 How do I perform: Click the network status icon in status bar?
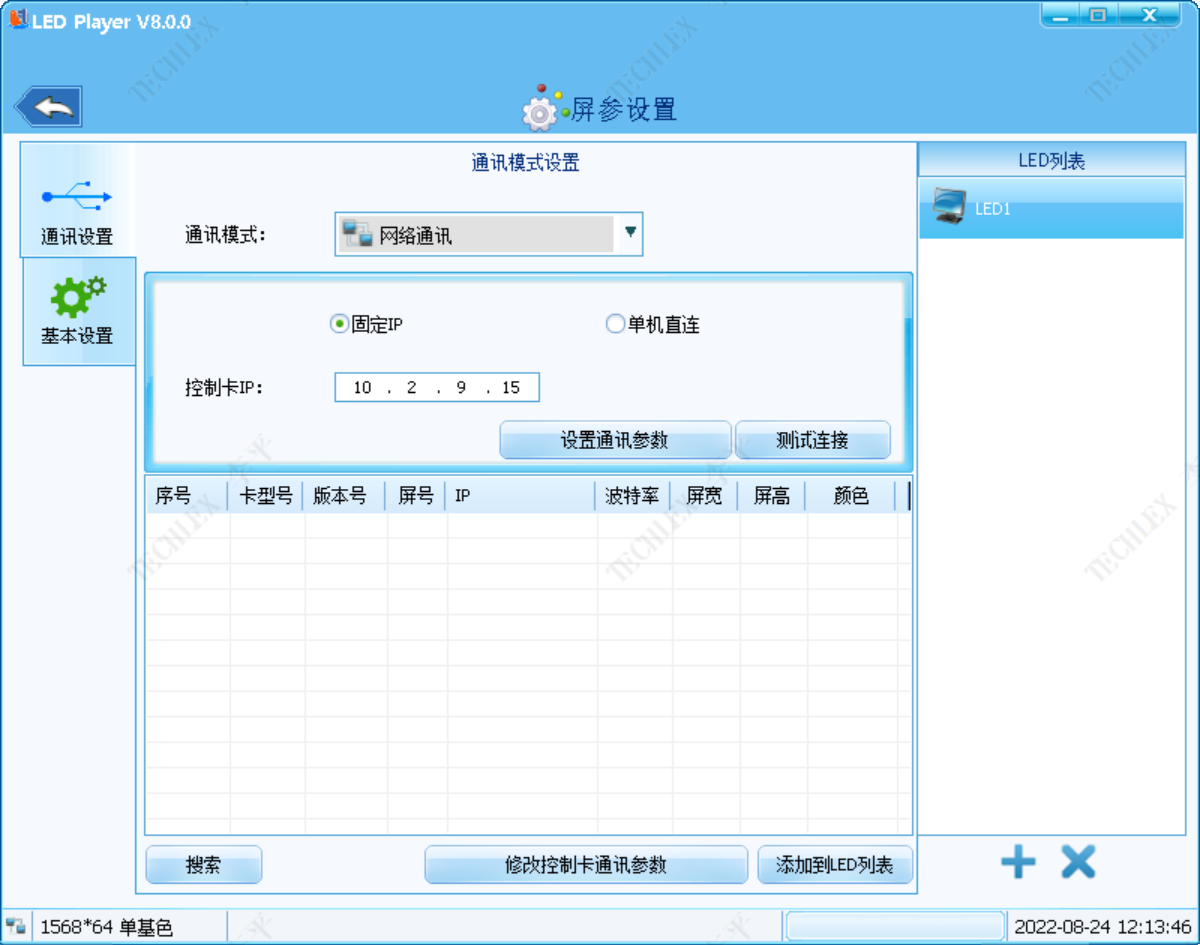point(16,927)
